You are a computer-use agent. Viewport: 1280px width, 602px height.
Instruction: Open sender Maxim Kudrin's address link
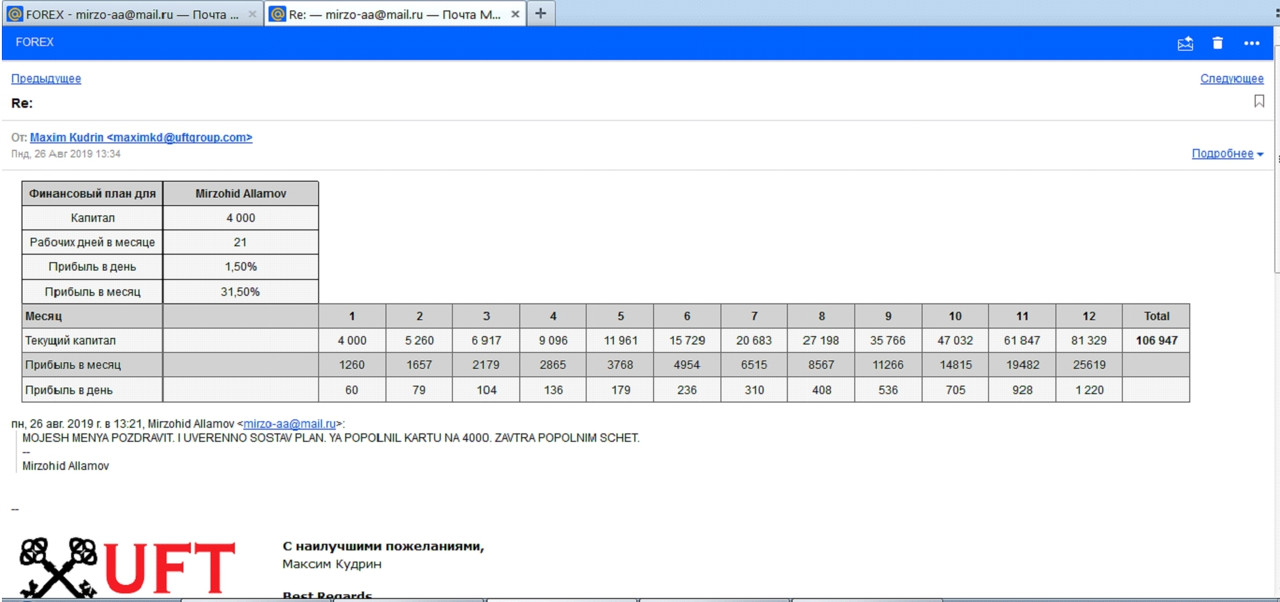click(x=141, y=138)
